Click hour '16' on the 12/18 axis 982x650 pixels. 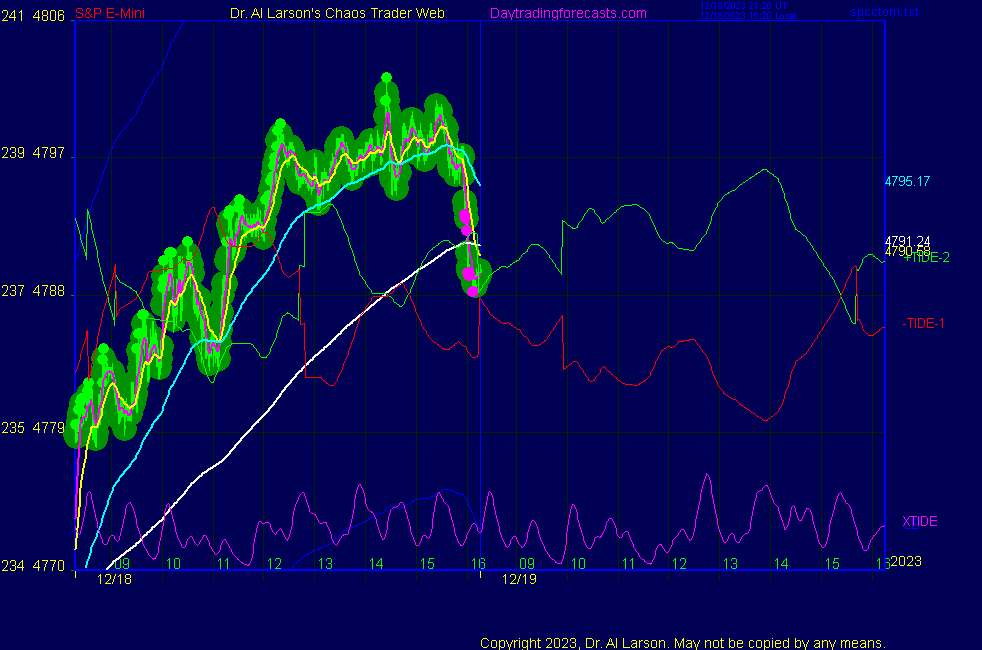pos(478,564)
